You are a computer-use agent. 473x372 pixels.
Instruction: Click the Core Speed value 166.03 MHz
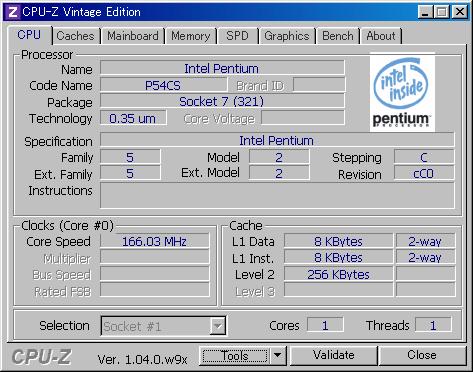154,241
